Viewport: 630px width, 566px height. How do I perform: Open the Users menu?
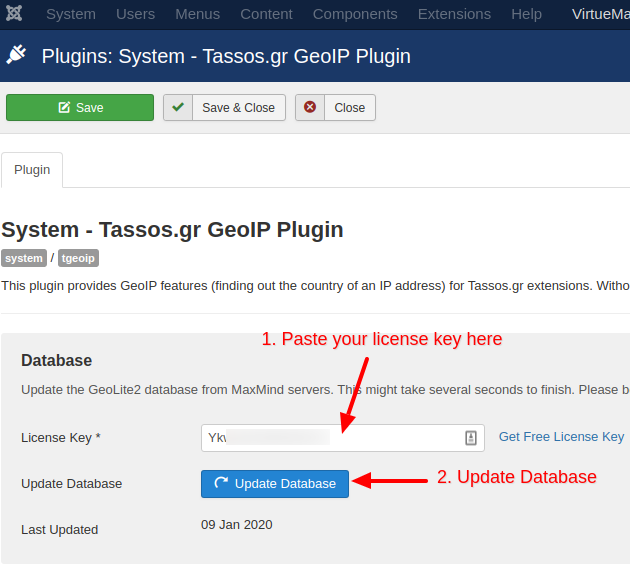(x=135, y=14)
